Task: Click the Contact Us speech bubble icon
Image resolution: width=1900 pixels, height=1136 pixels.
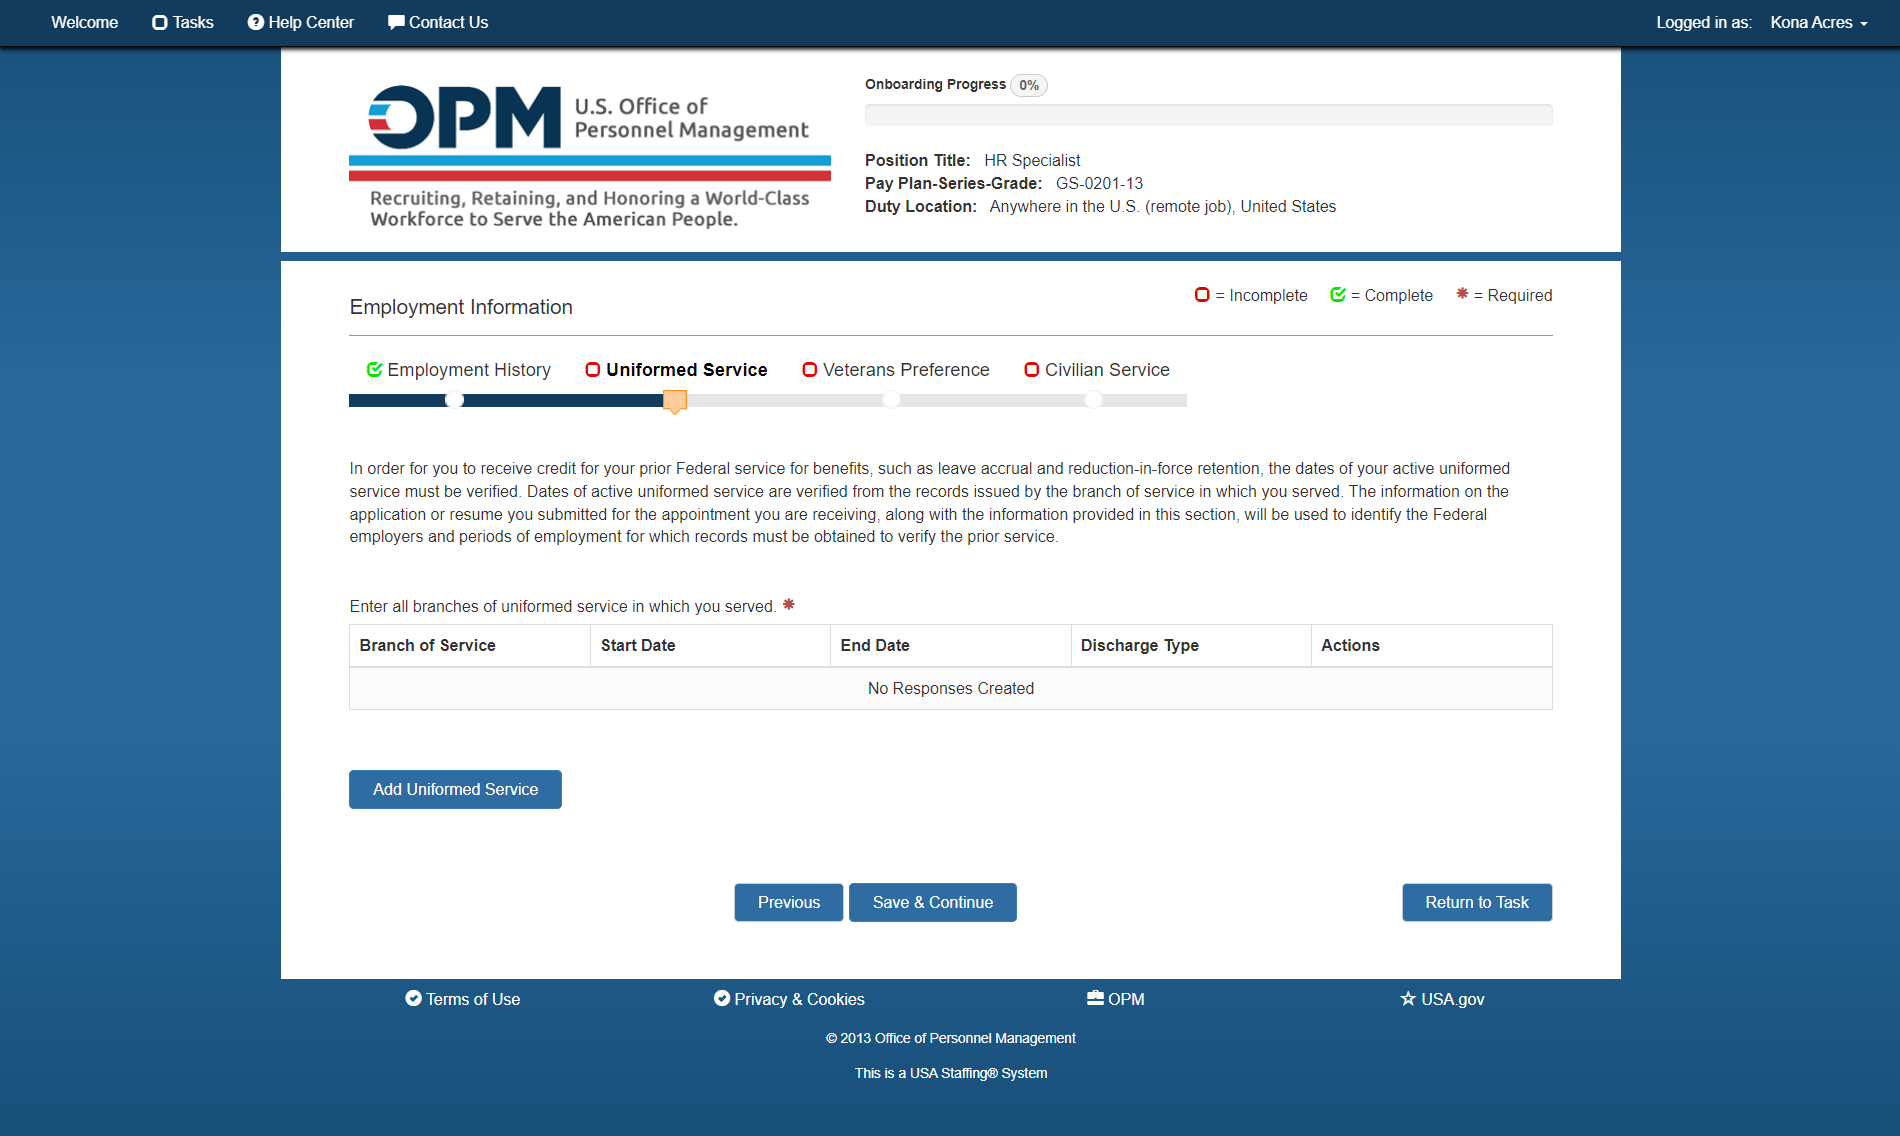Action: 396,22
